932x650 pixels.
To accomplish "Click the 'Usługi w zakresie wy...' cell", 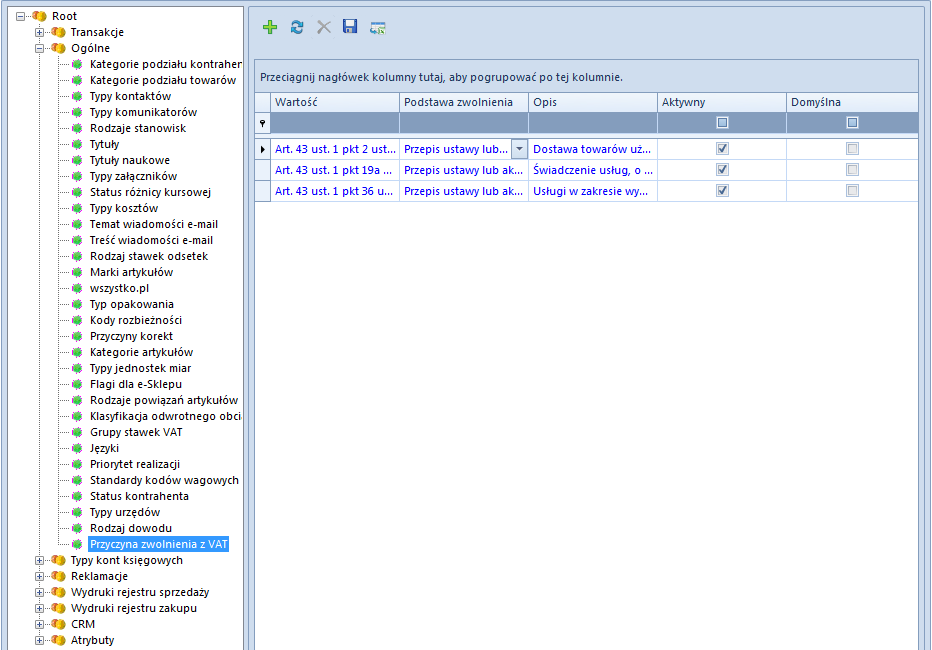I will coord(593,191).
